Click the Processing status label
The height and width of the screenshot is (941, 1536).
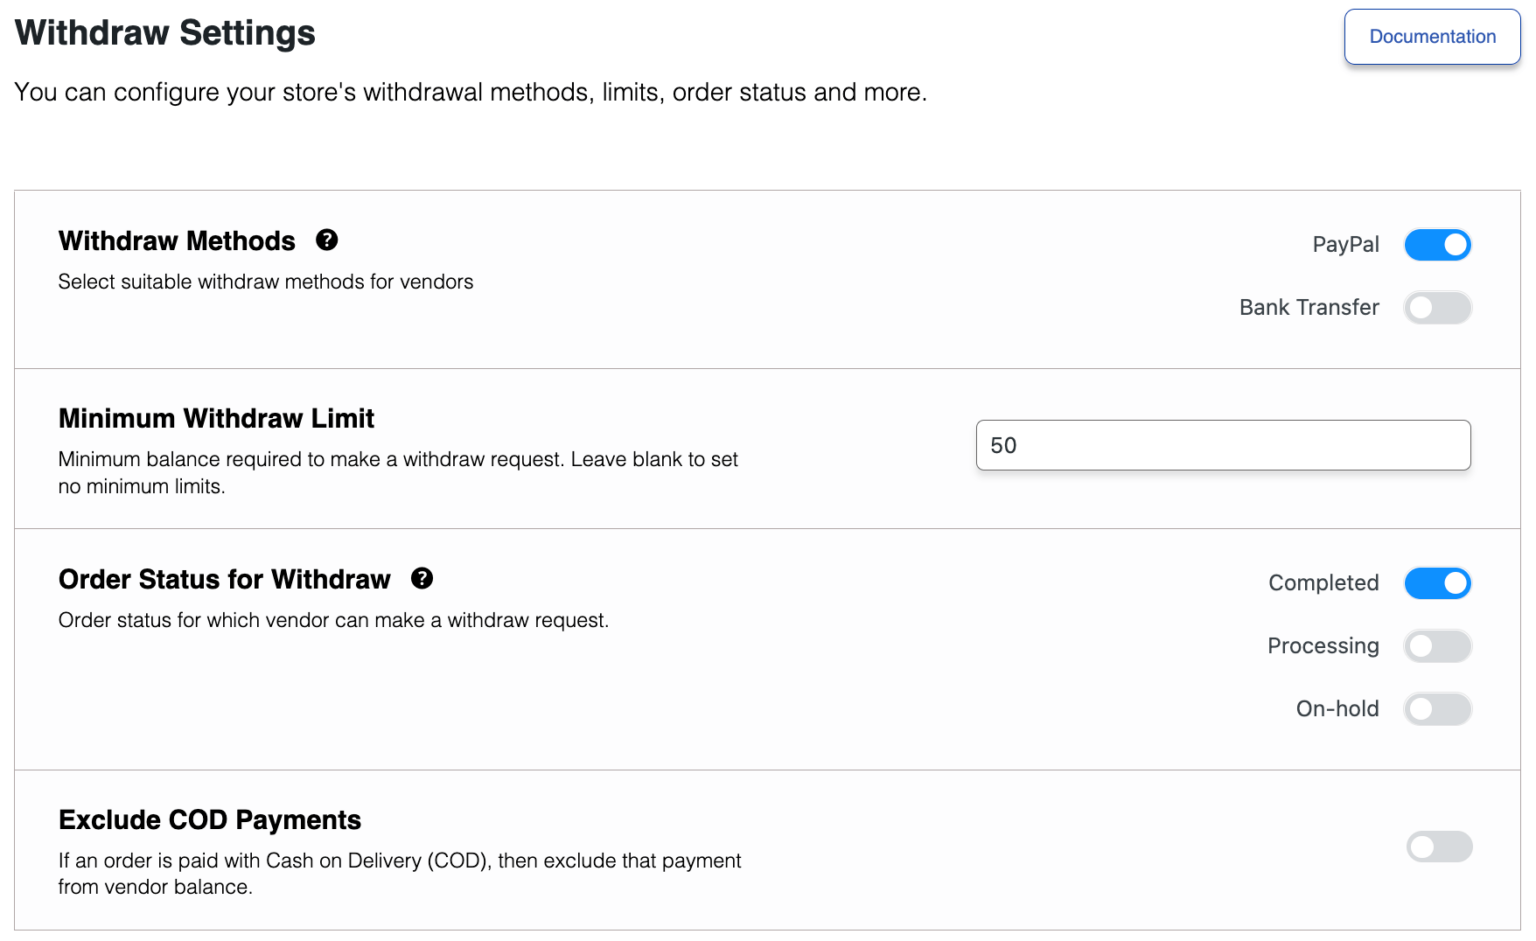(x=1323, y=646)
